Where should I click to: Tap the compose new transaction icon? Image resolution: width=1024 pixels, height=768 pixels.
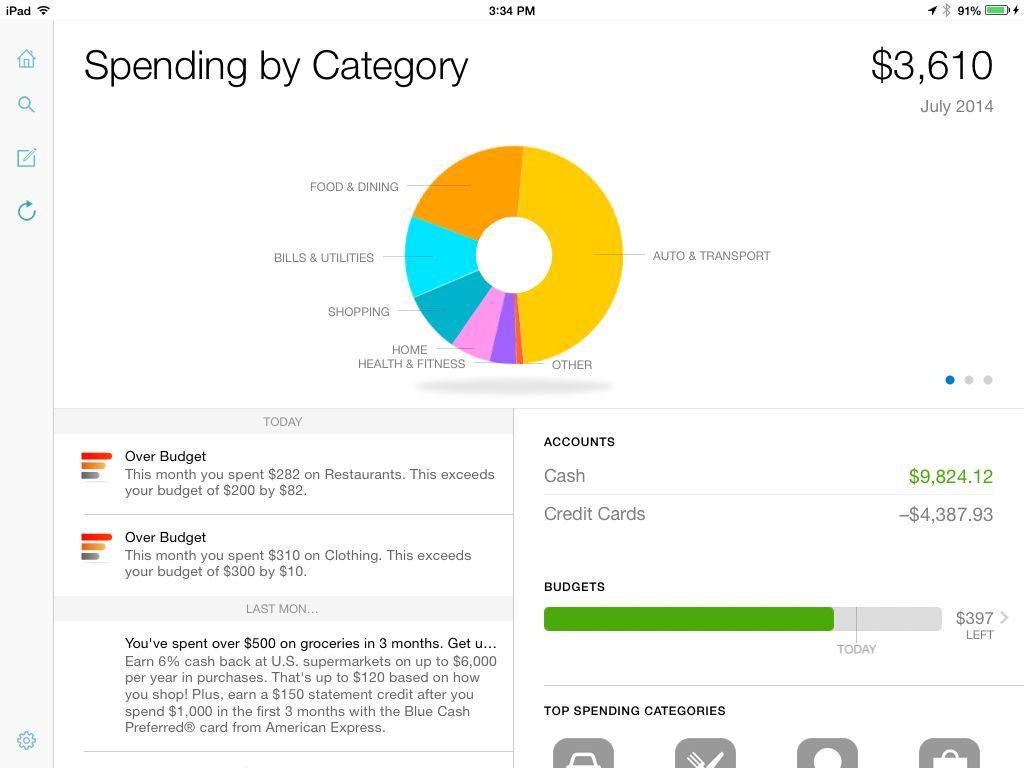pos(27,158)
